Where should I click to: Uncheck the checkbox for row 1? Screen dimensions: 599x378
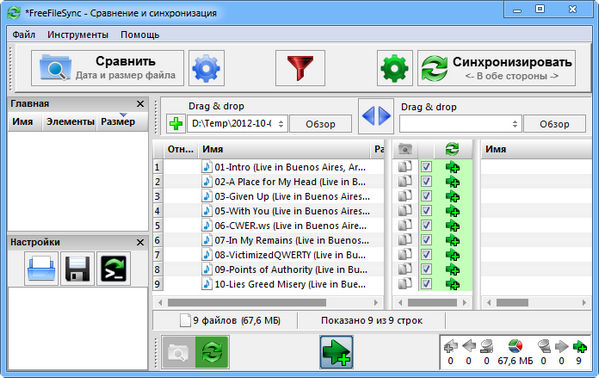[426, 167]
